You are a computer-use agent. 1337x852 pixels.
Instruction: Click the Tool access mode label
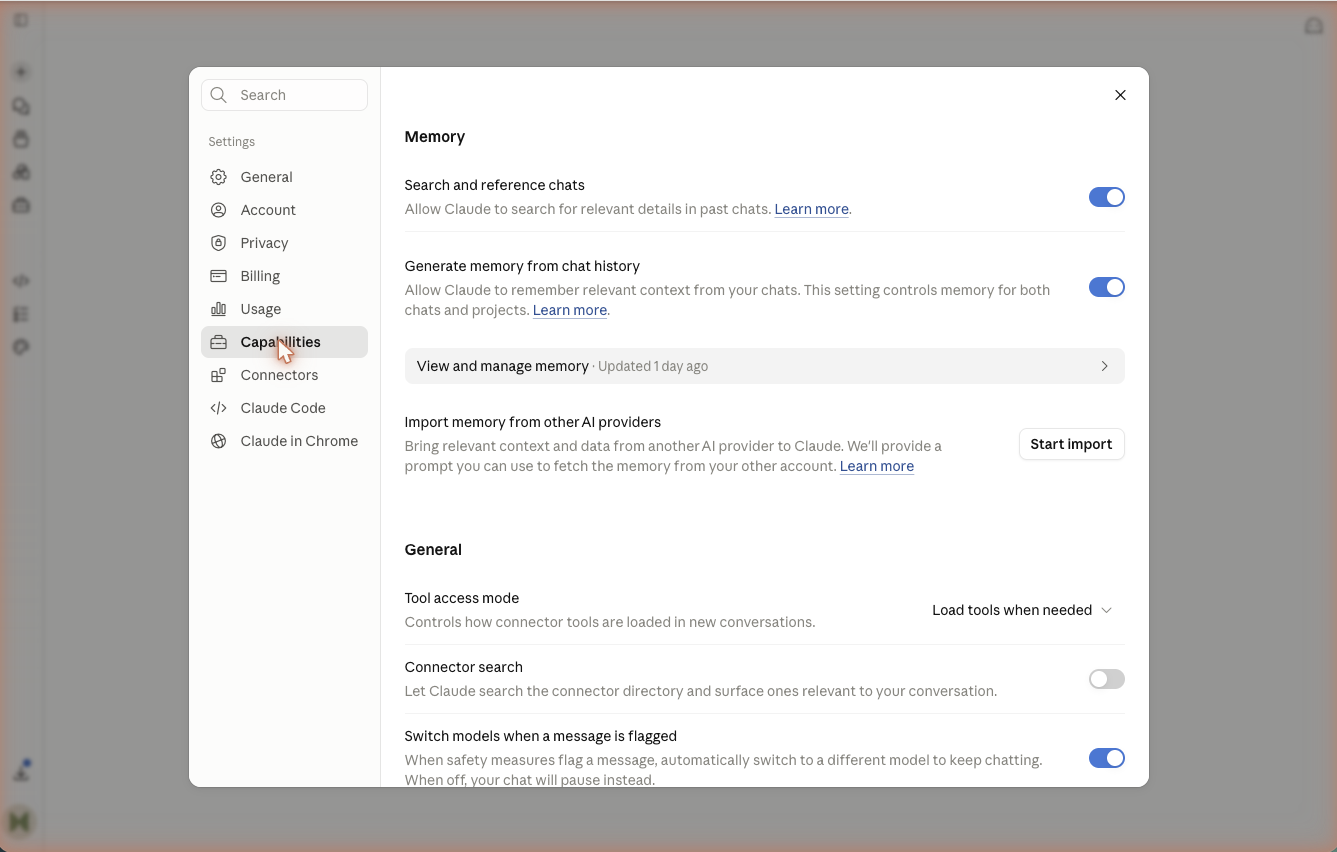coord(462,598)
